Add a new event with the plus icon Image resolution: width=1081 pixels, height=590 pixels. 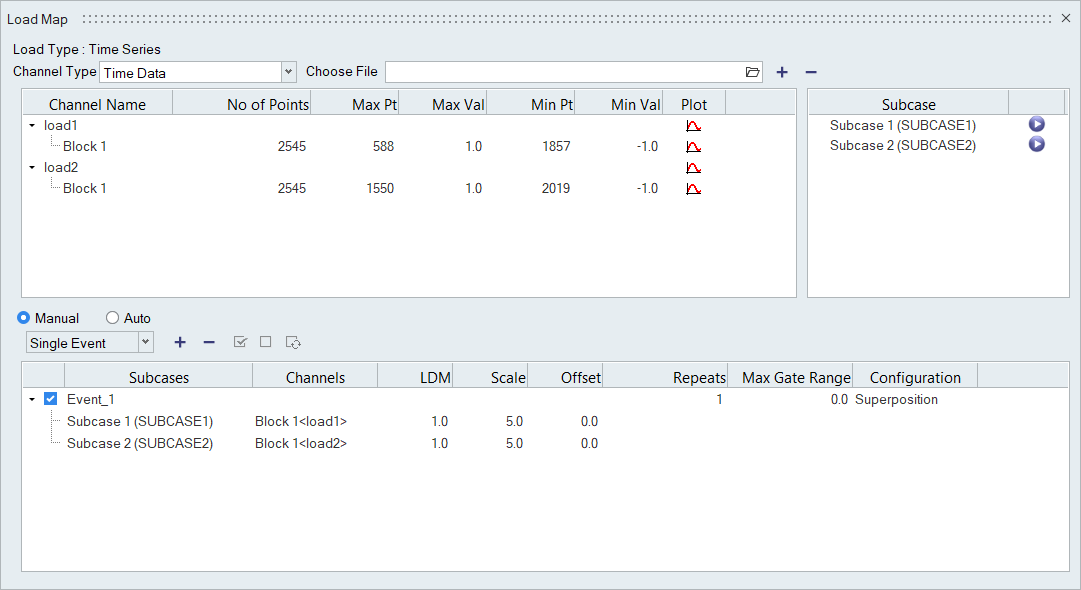(180, 342)
